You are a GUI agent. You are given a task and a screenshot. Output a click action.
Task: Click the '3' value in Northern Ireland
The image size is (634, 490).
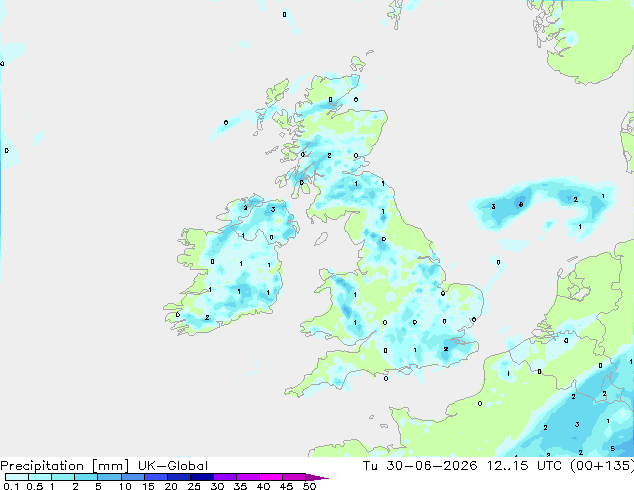(x=273, y=209)
